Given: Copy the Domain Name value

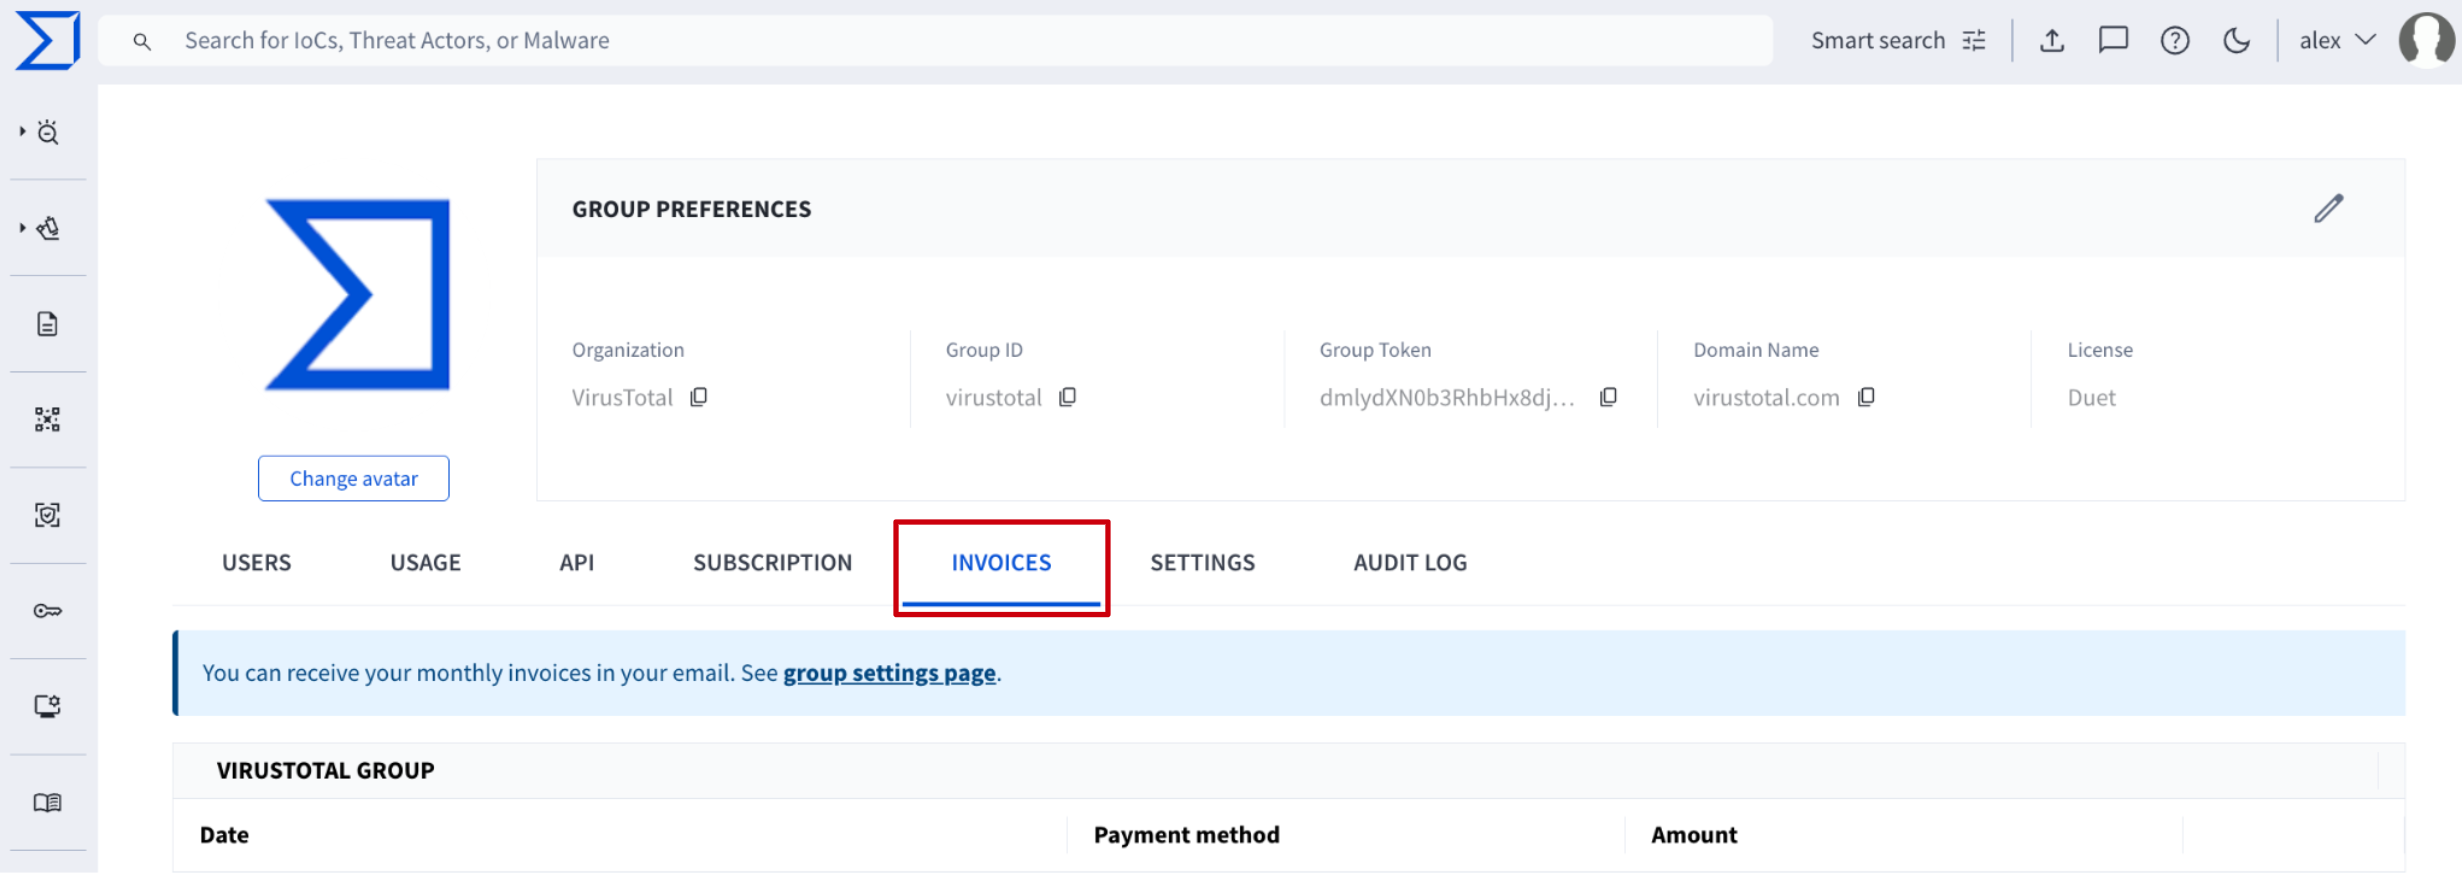Looking at the screenshot, I should coord(1866,397).
